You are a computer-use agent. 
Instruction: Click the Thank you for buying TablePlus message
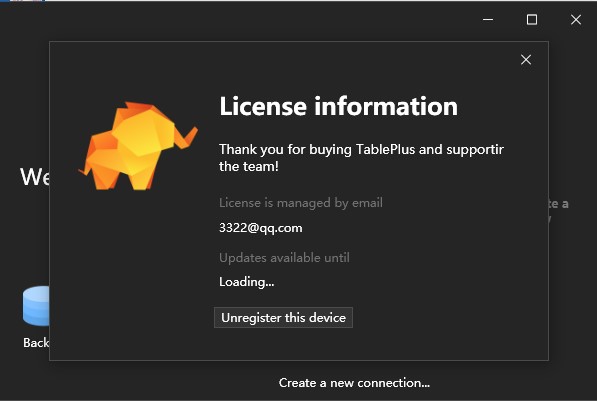361,158
